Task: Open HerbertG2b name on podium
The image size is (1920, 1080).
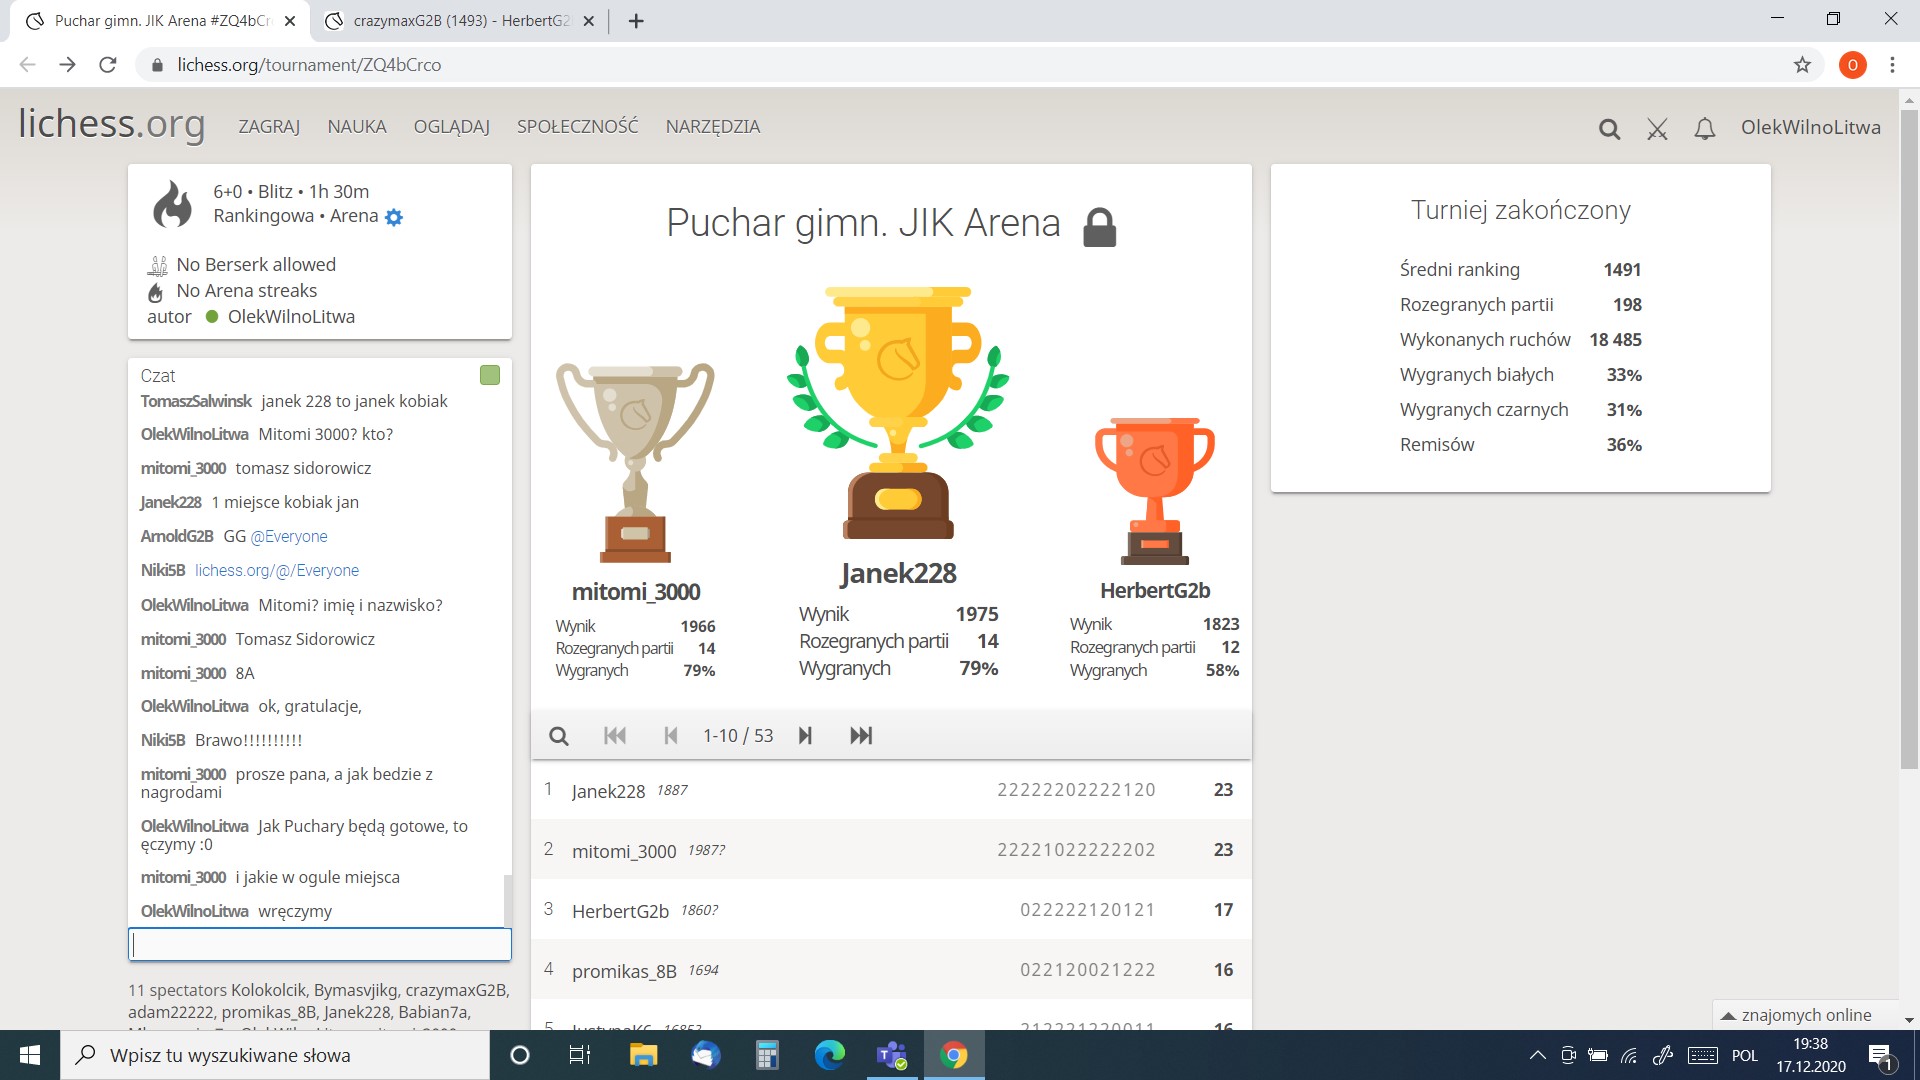Action: tap(1155, 591)
